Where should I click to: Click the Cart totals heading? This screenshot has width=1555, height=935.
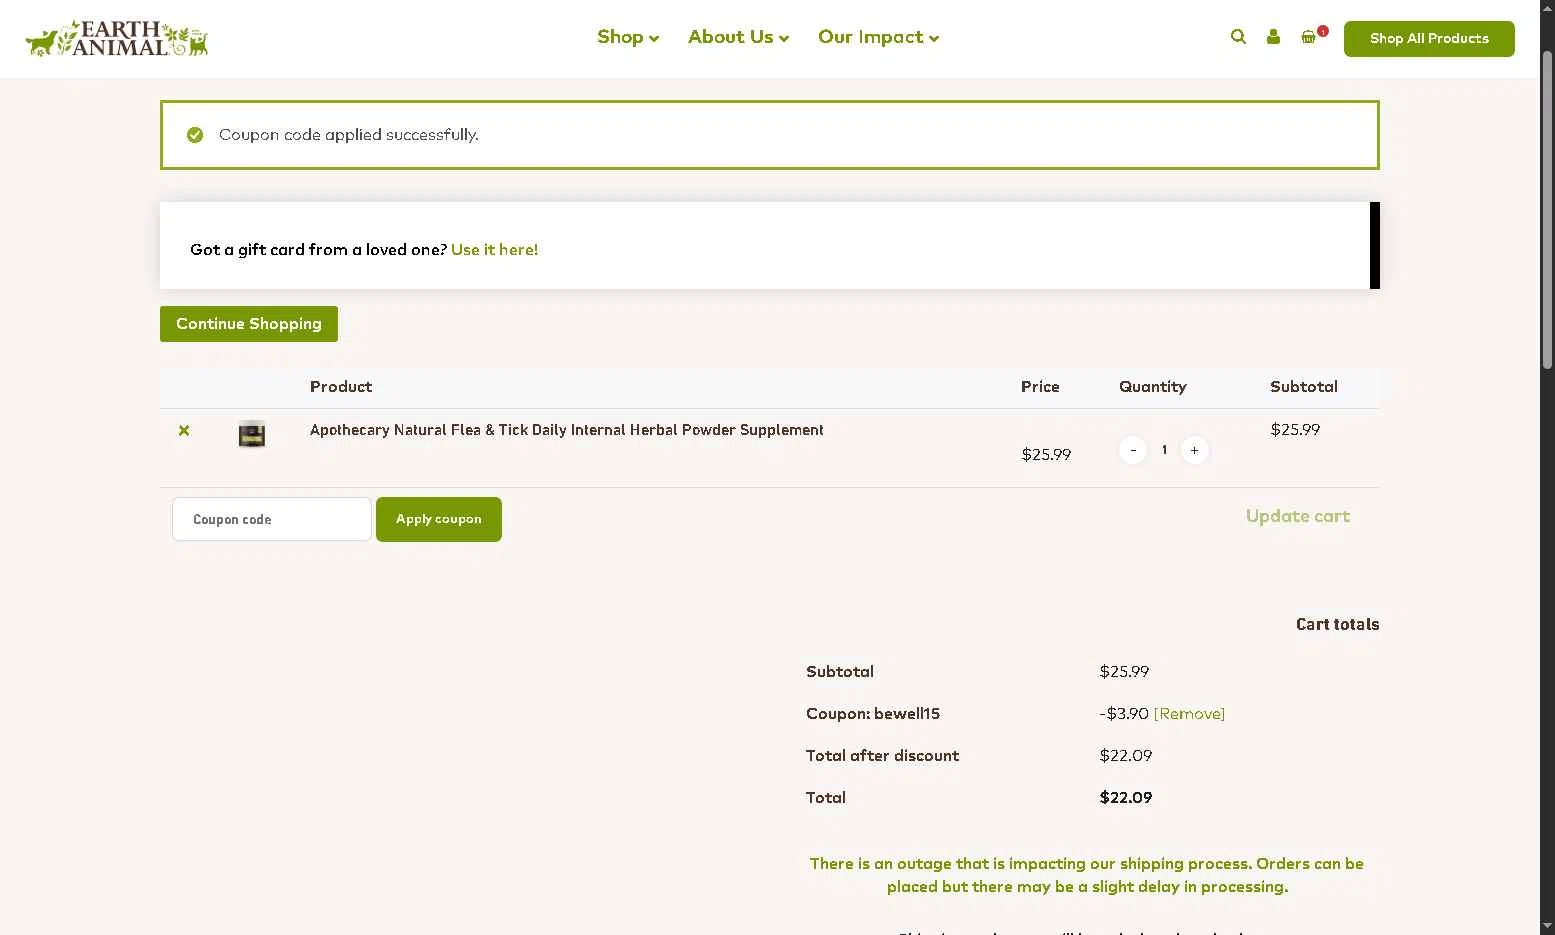click(x=1337, y=624)
